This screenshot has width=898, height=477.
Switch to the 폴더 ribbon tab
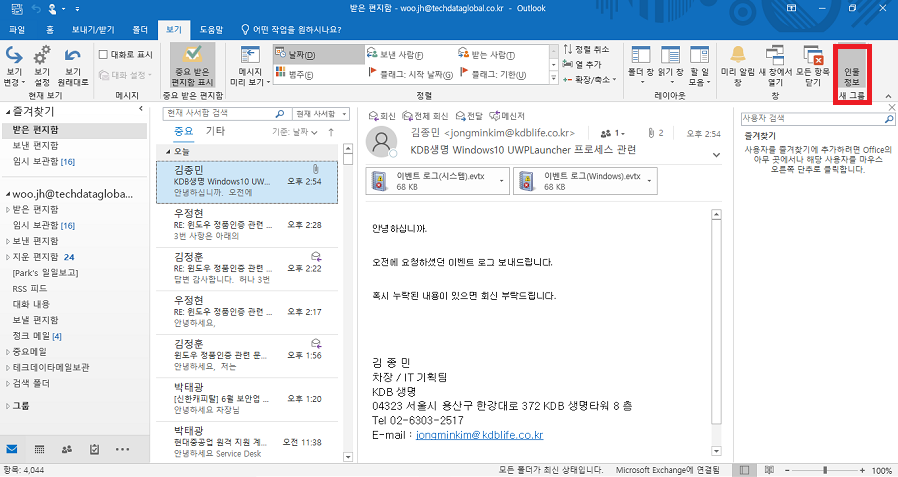pos(140,29)
